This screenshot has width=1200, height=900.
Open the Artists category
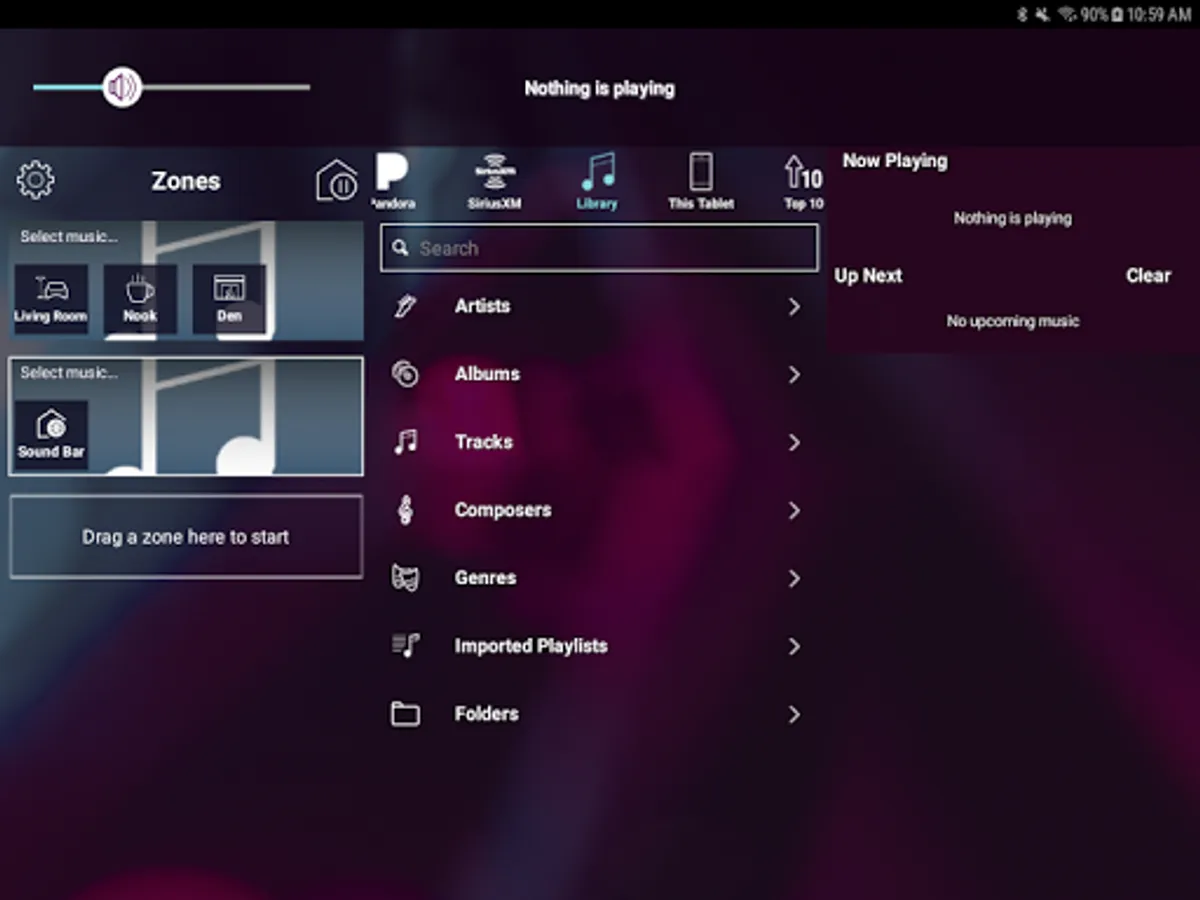pyautogui.click(x=599, y=306)
